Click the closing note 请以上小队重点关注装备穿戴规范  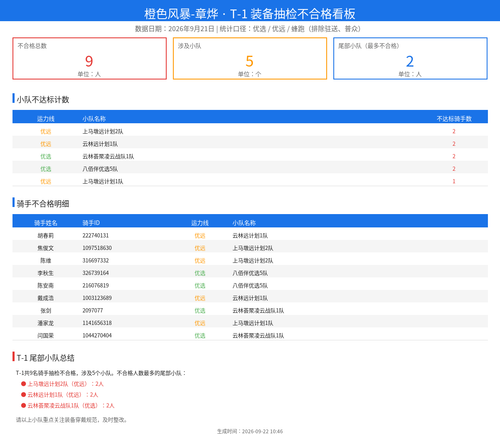[x=72, y=420]
